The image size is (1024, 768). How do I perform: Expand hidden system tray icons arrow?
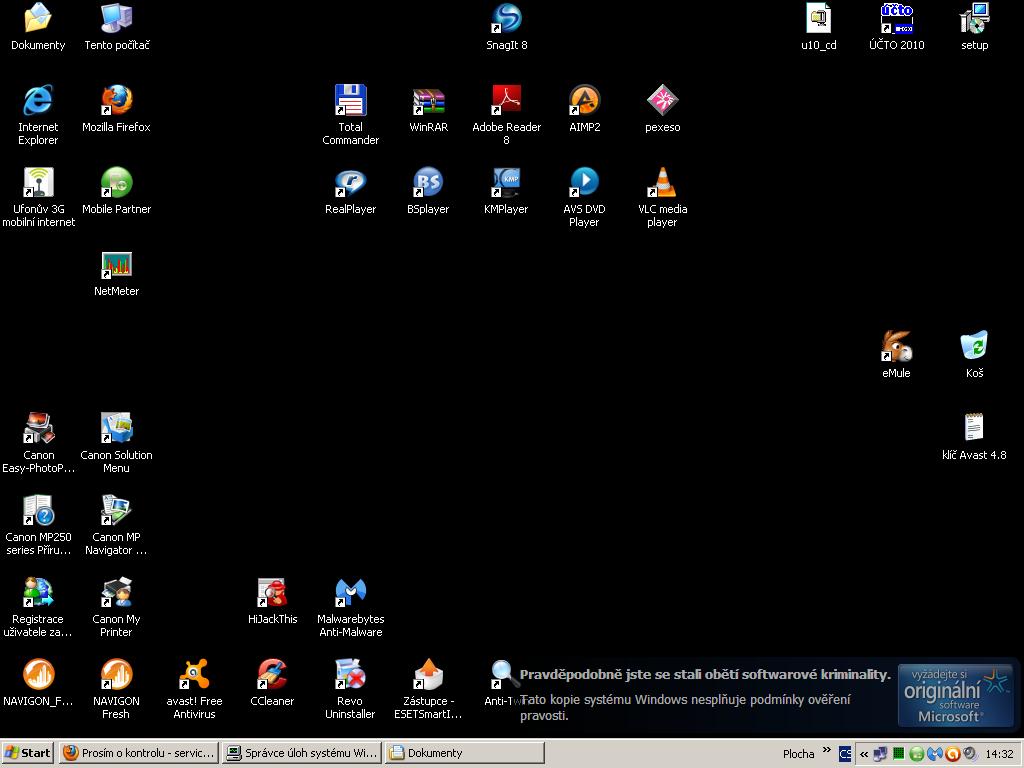[864, 754]
